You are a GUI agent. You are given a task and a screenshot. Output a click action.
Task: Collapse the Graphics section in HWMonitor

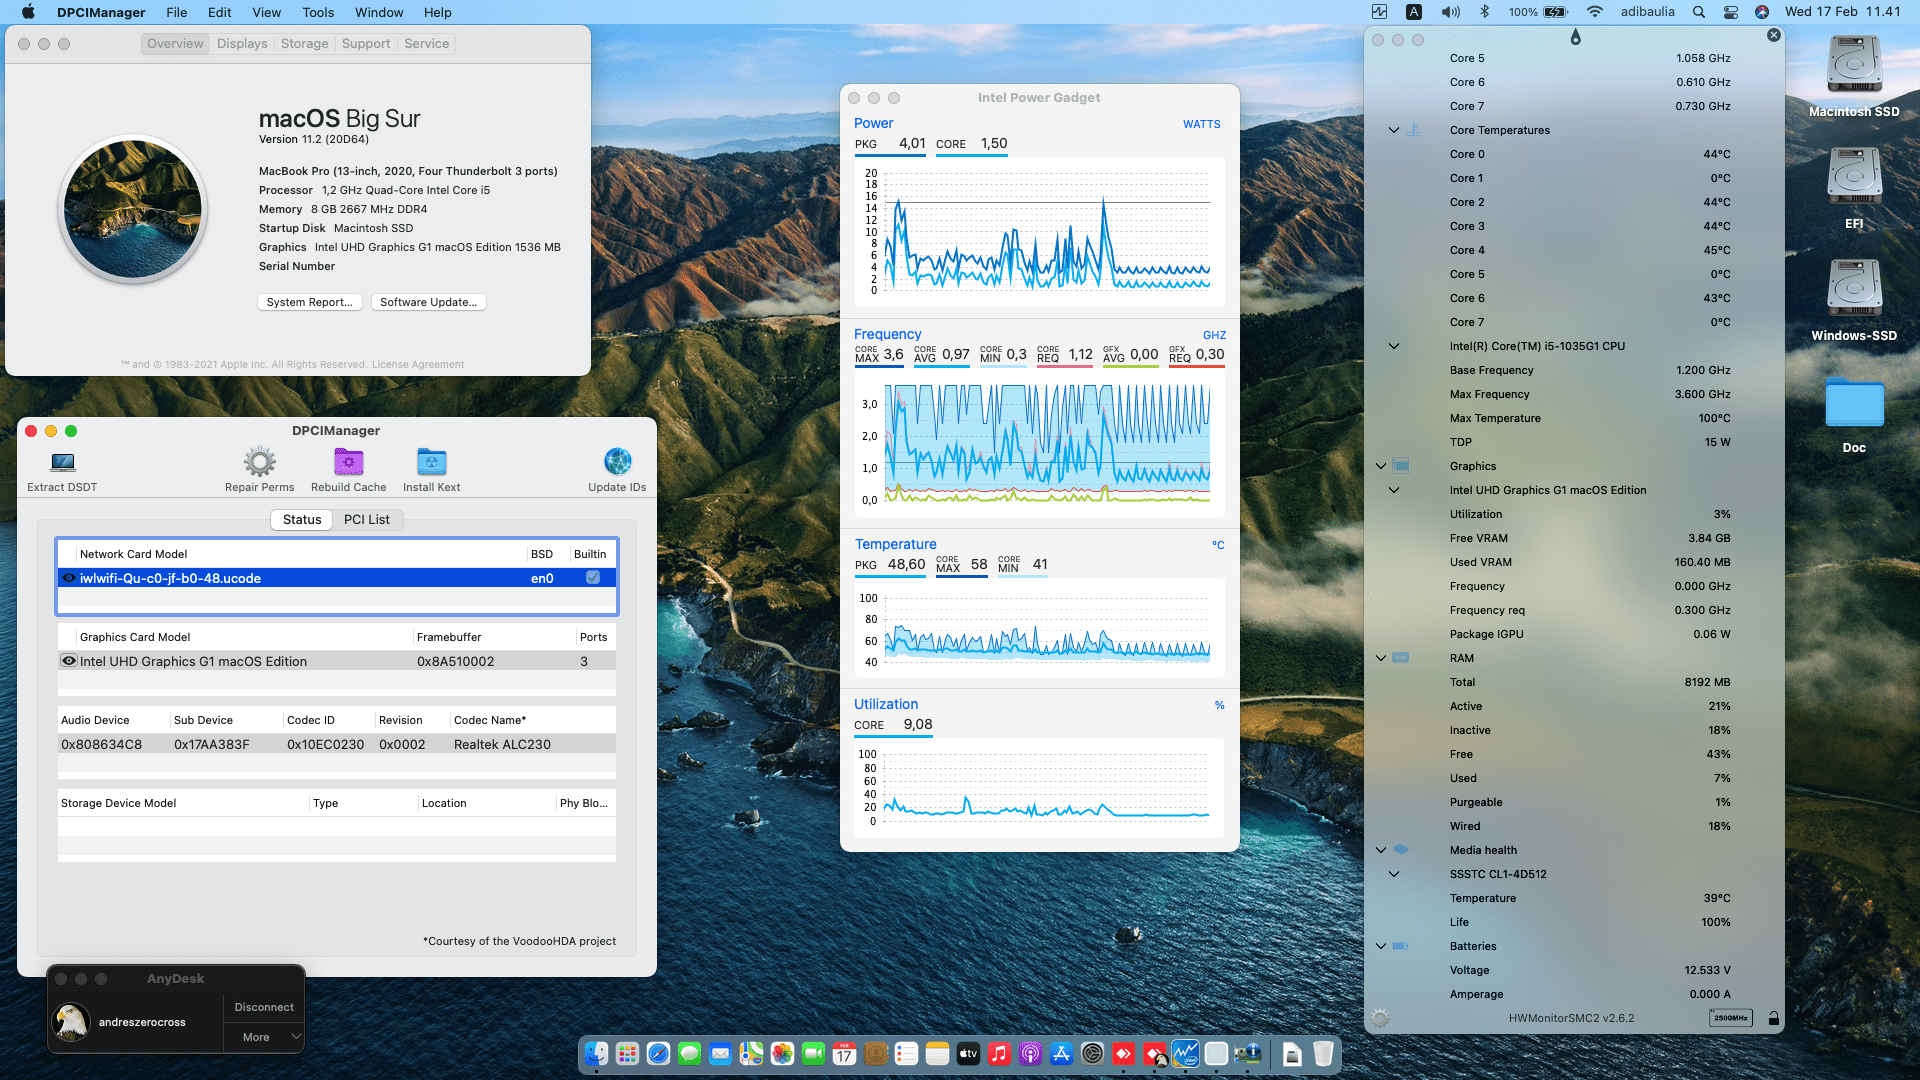pos(1380,466)
